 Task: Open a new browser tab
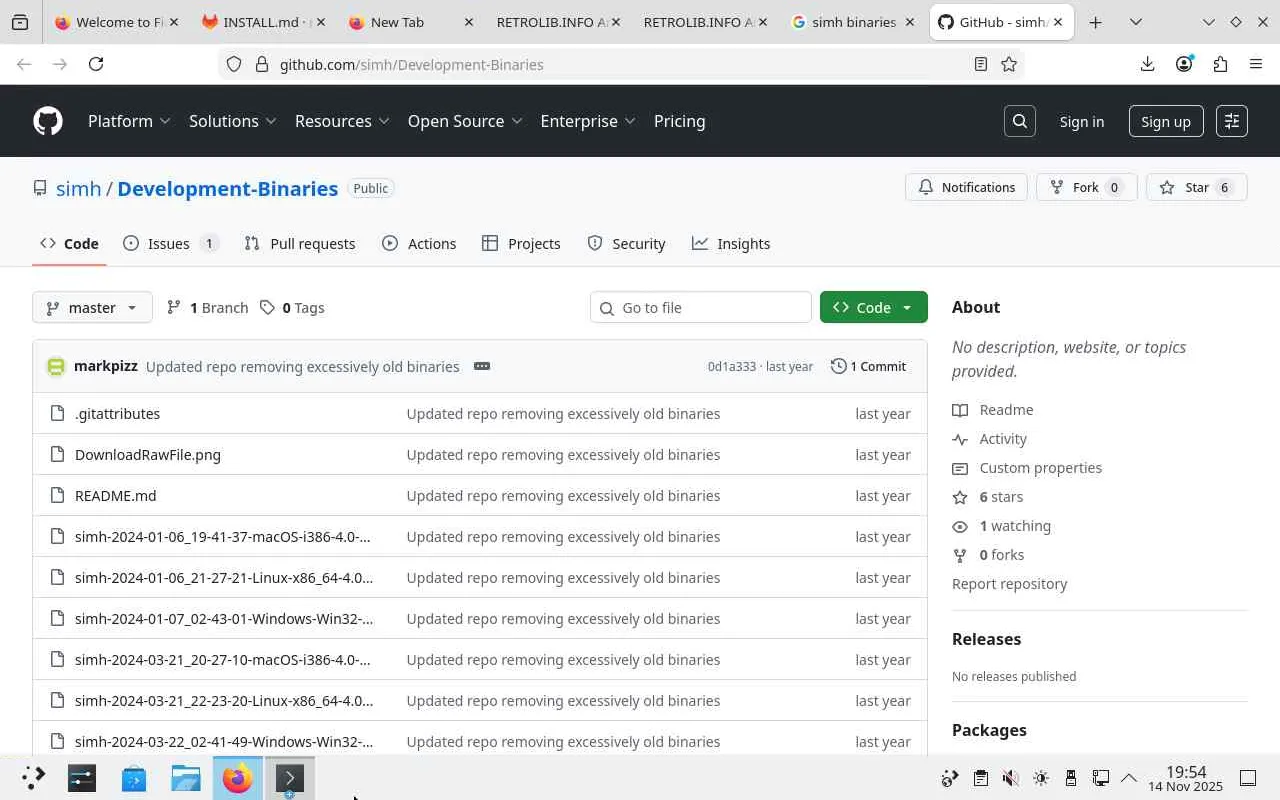1095,22
